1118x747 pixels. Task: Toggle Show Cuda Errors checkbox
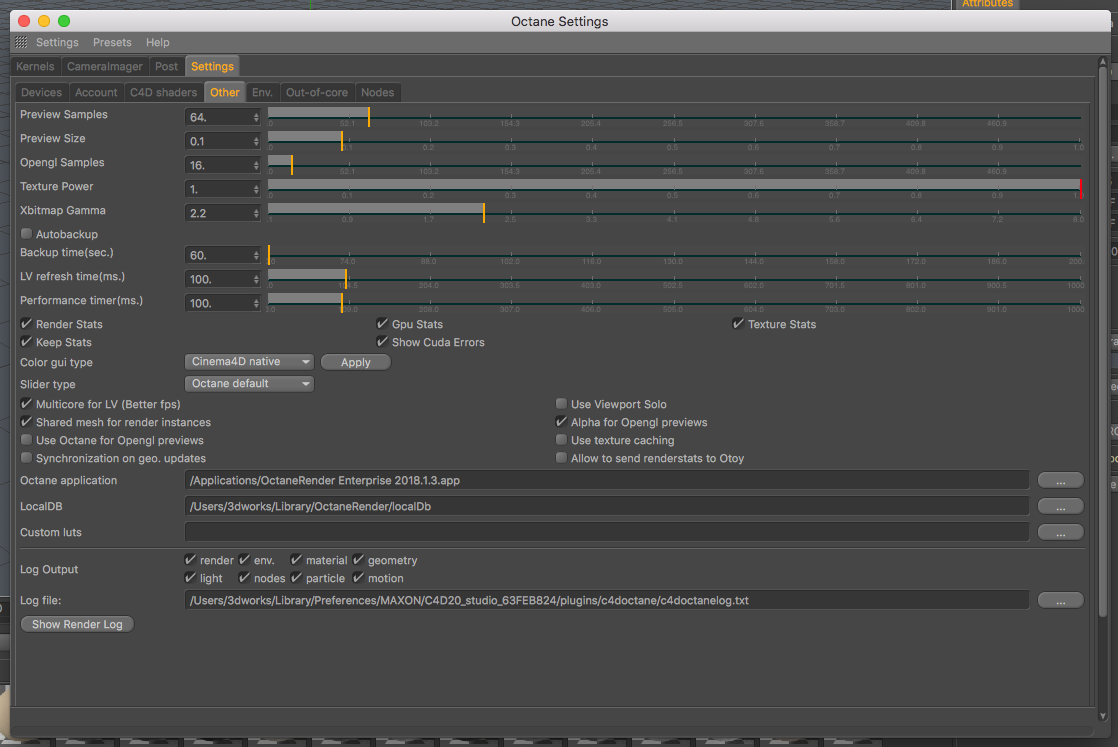[382, 342]
